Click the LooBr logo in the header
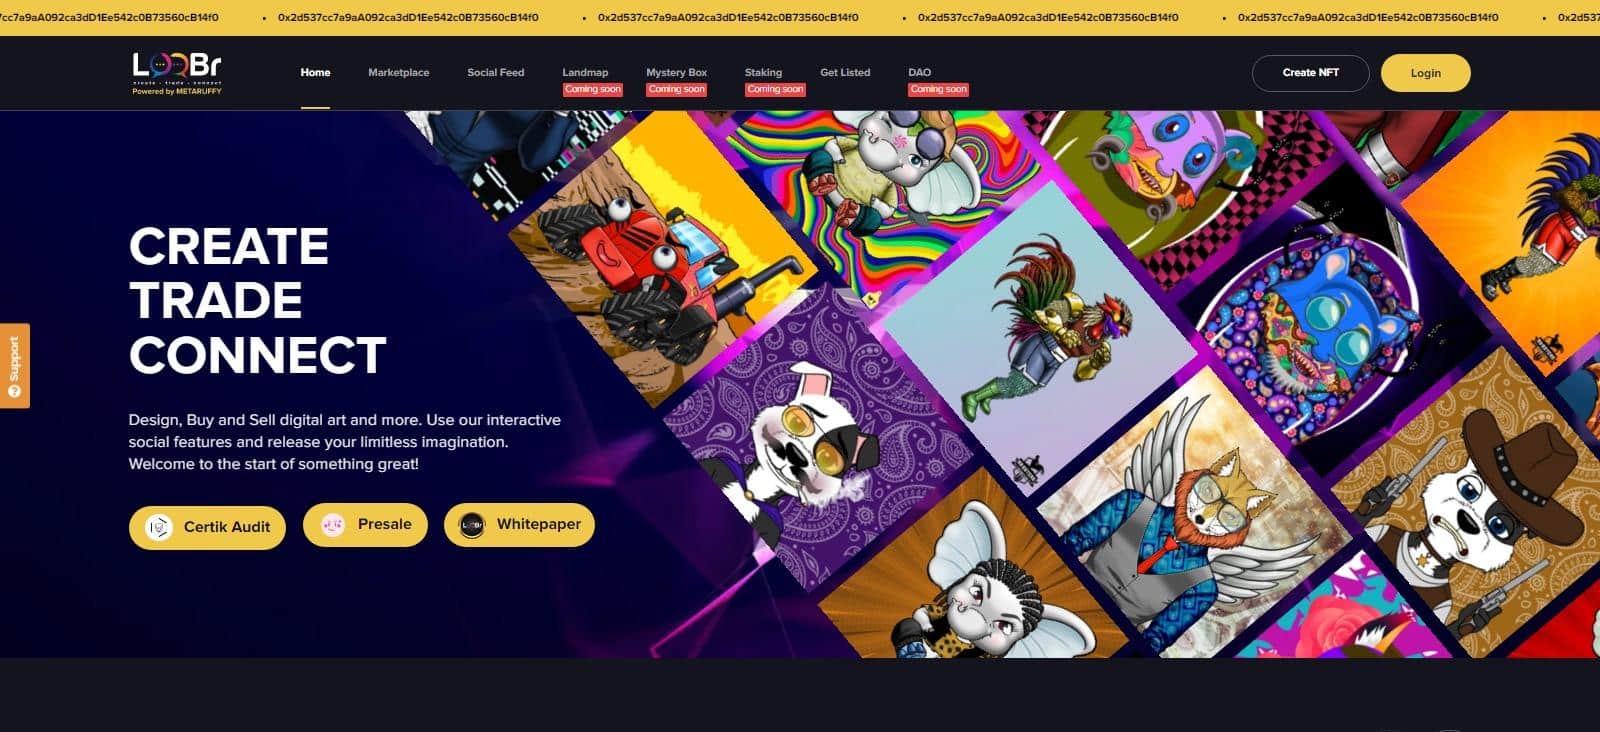Viewport: 1600px width, 732px height. 177,73
